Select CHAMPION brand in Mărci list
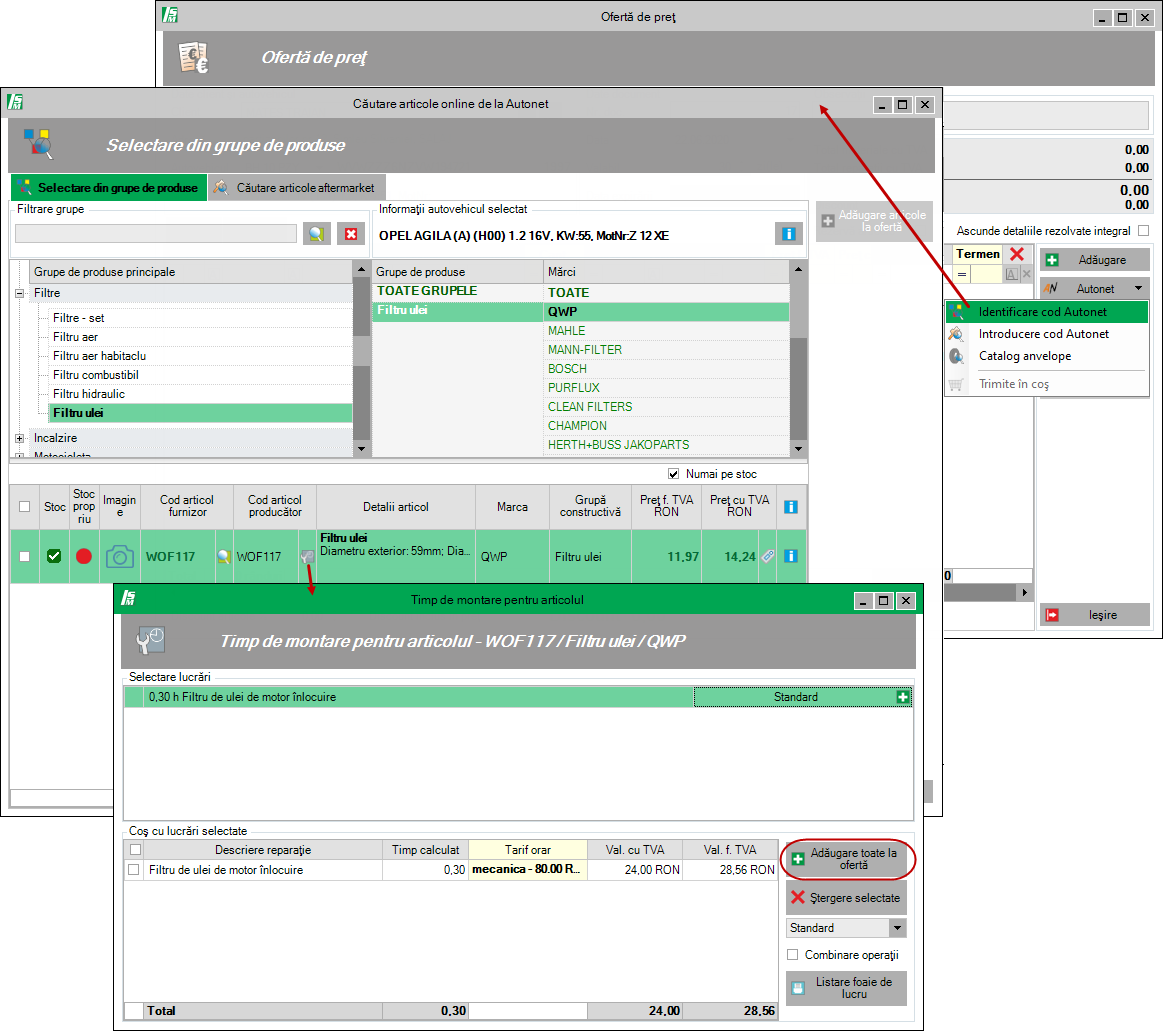1163x1031 pixels. [667, 426]
